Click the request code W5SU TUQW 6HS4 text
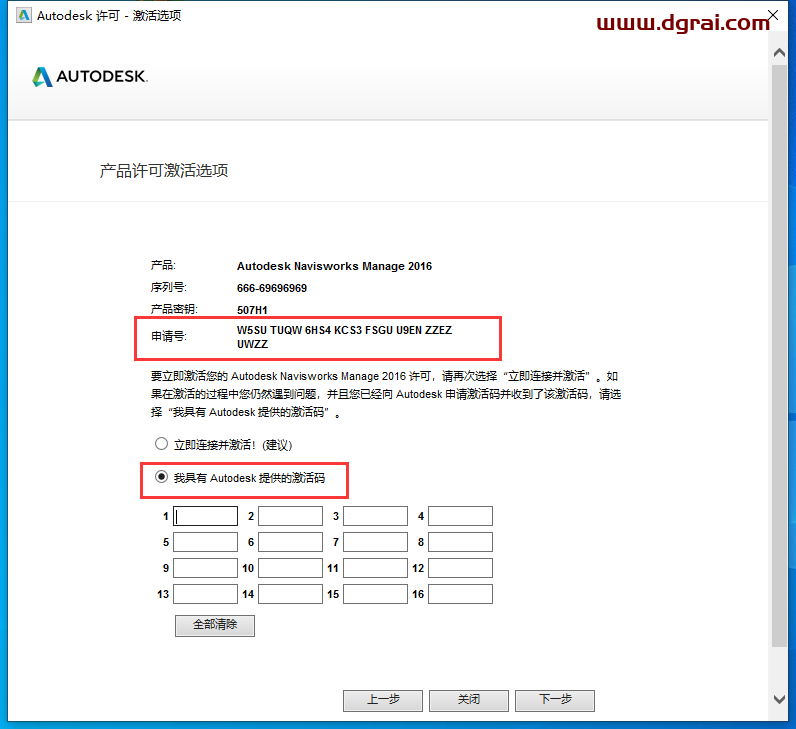 [344, 330]
